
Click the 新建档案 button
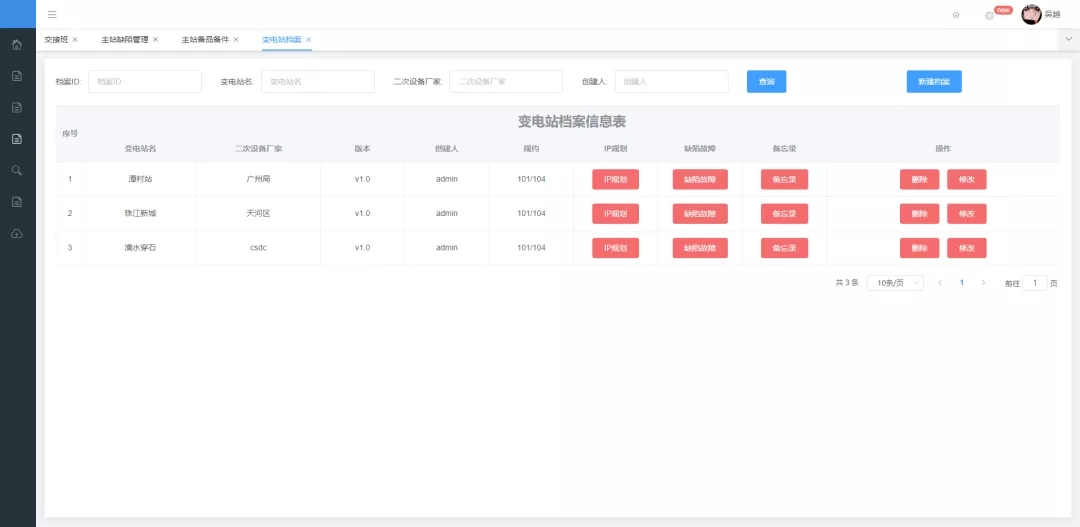[934, 82]
